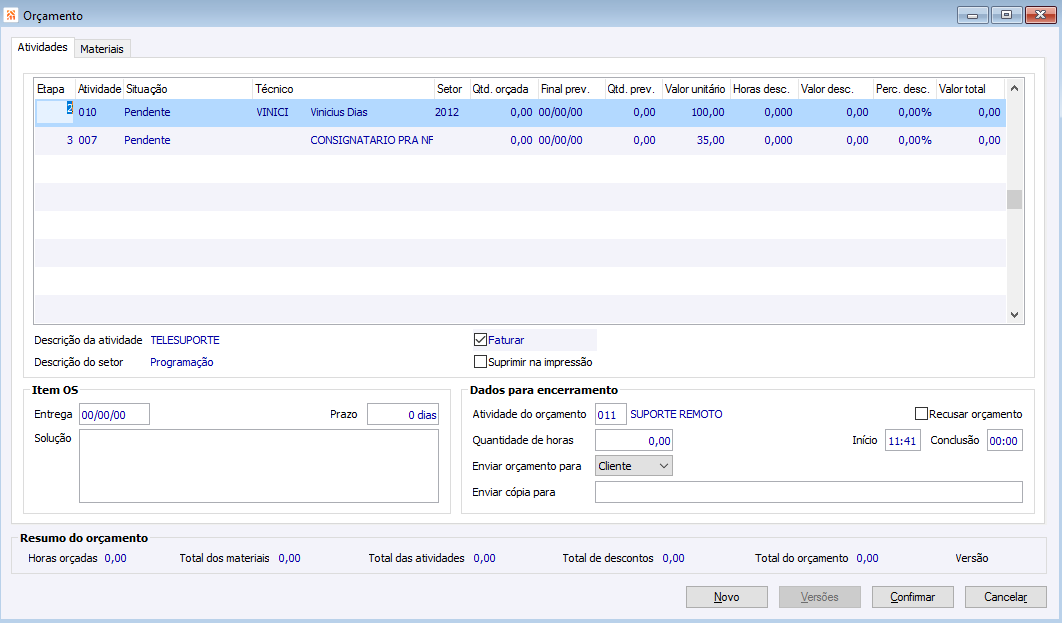The height and width of the screenshot is (623, 1062).
Task: Open the Enviar orçamento para dropdown
Action: pyautogui.click(x=633, y=466)
